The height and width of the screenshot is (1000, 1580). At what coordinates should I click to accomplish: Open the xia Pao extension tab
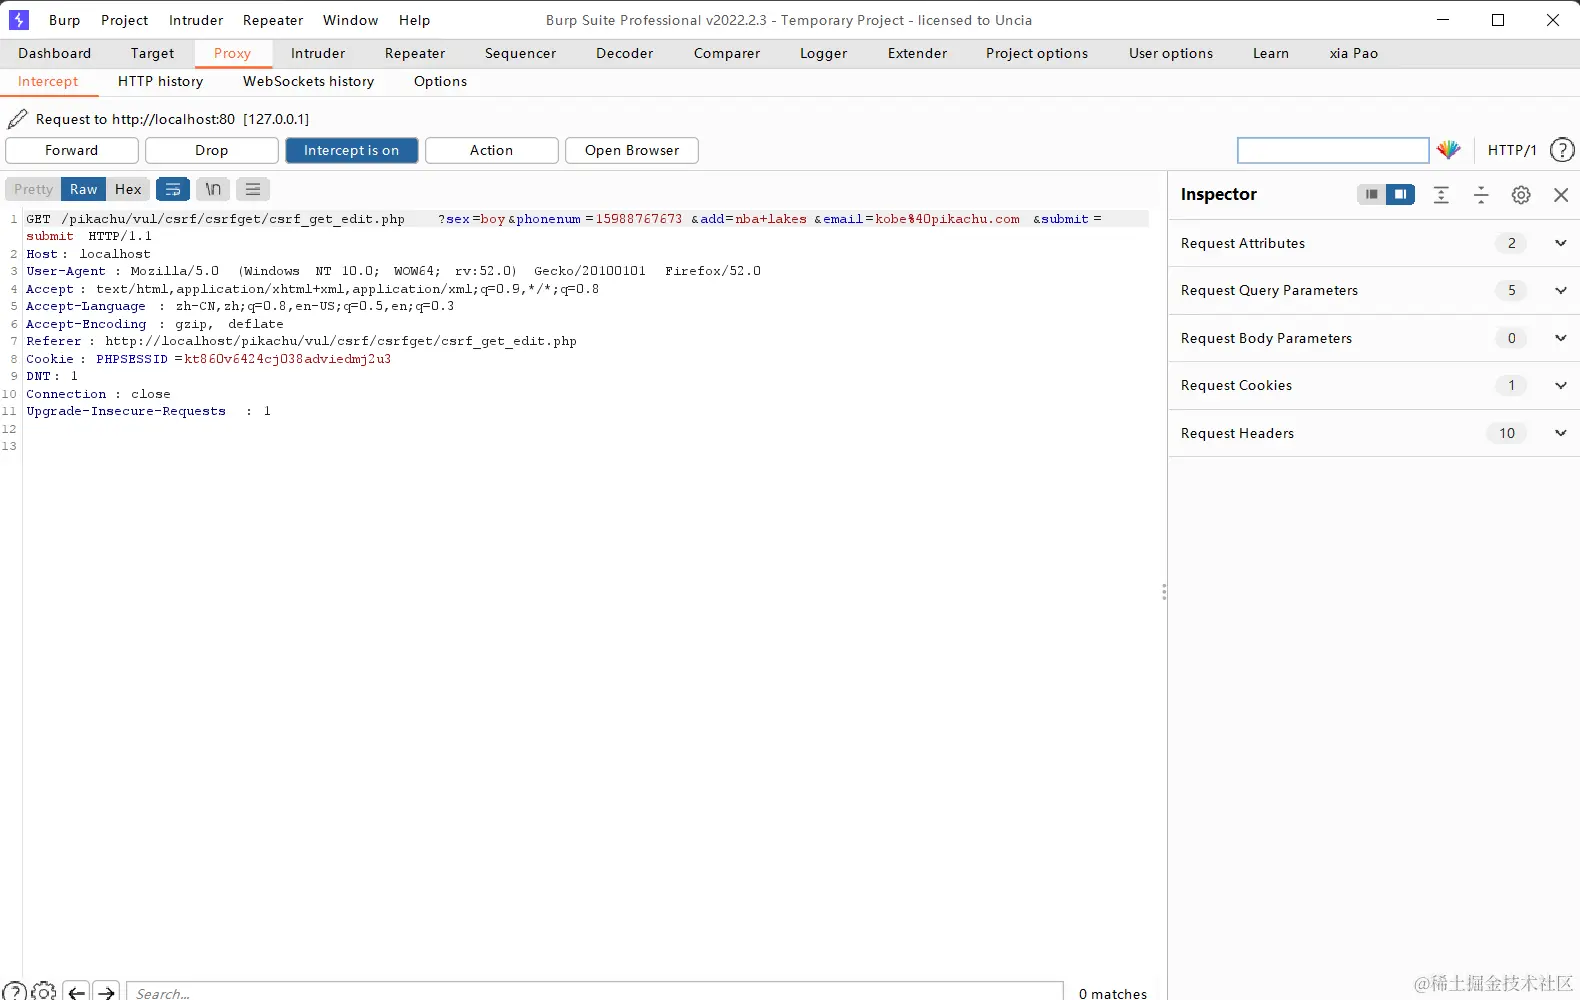[1354, 53]
